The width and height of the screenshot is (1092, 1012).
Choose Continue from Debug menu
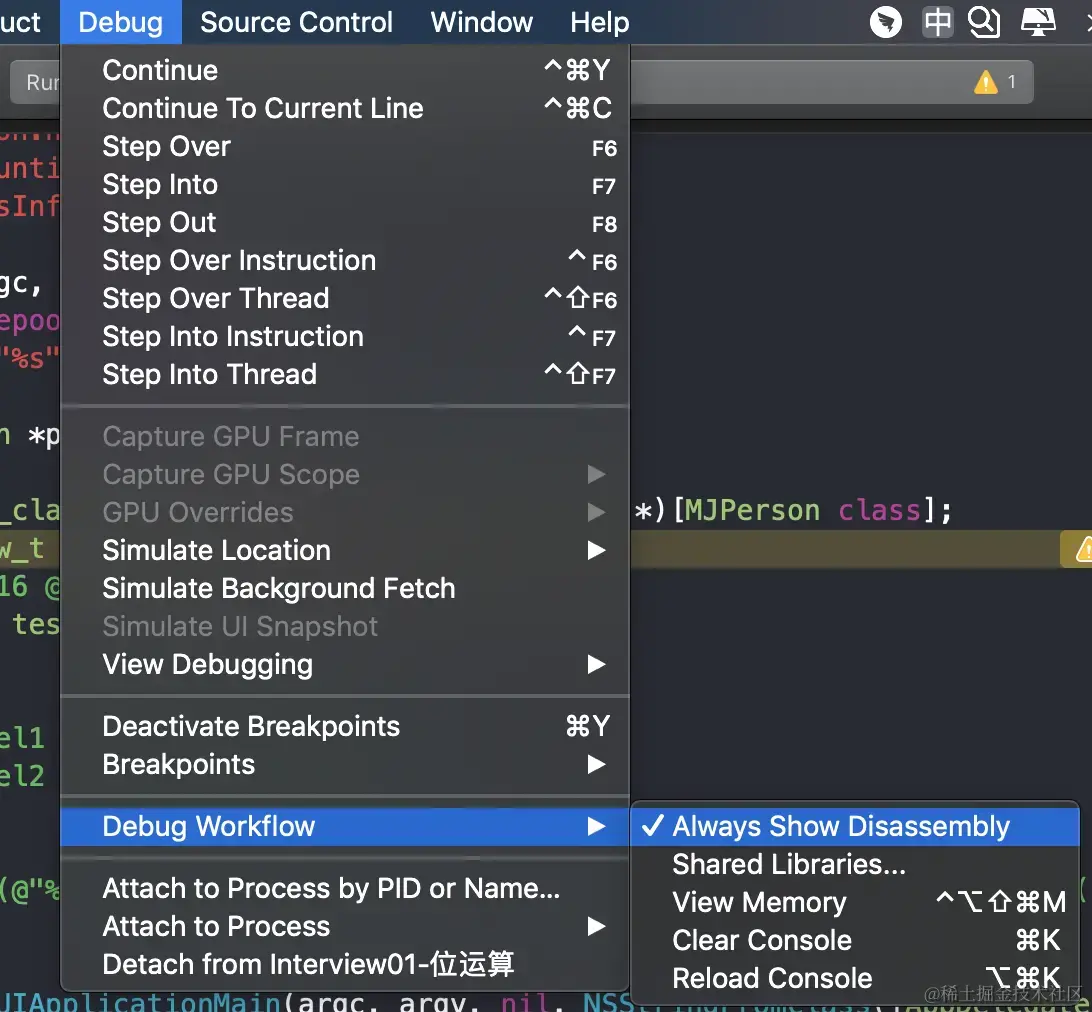pos(345,70)
